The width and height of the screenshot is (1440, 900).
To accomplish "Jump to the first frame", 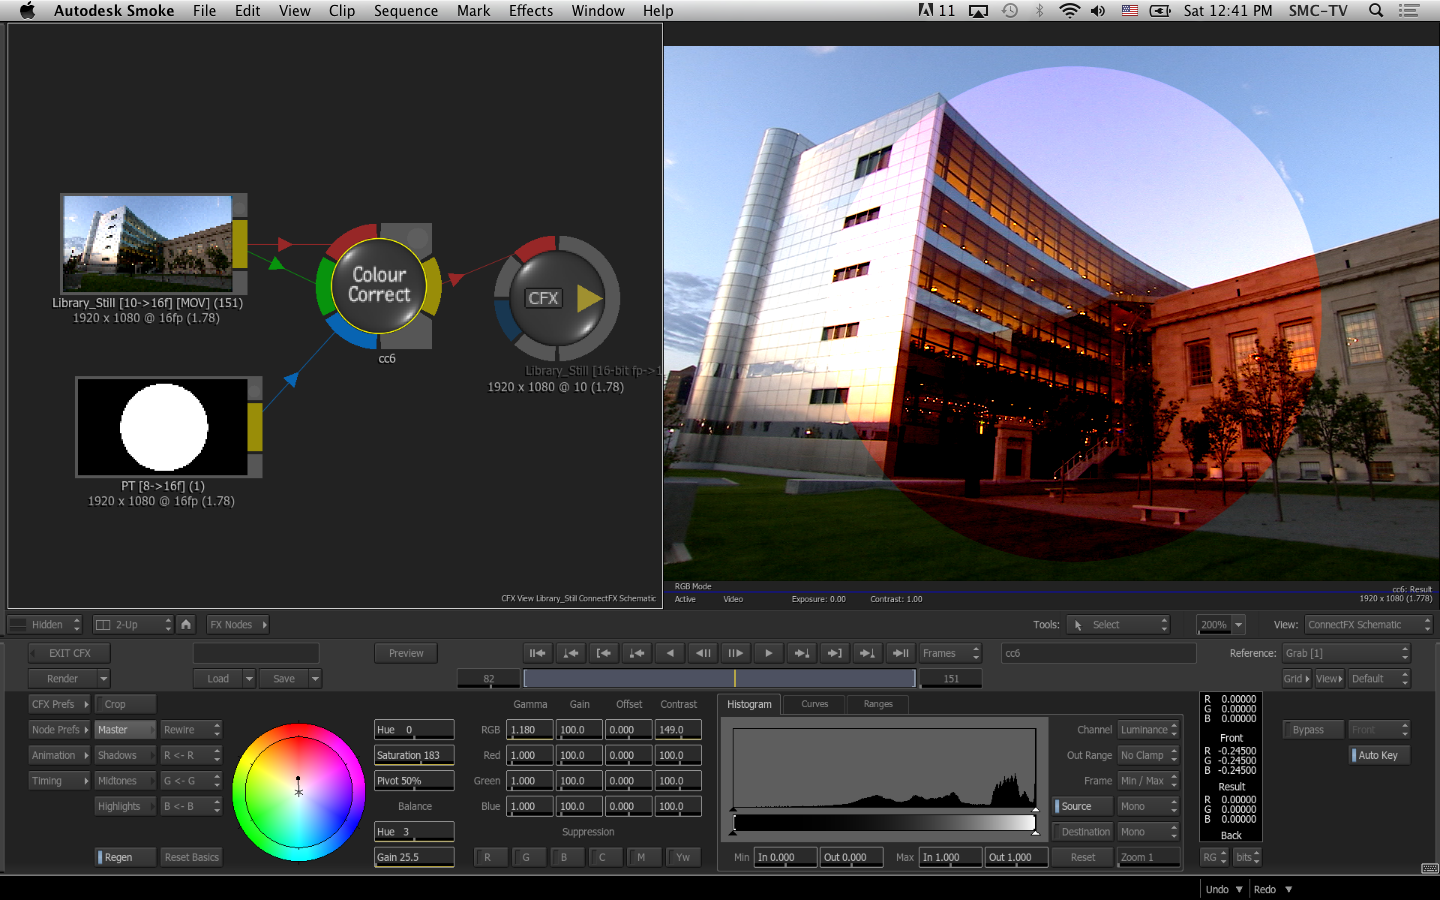I will point(537,653).
